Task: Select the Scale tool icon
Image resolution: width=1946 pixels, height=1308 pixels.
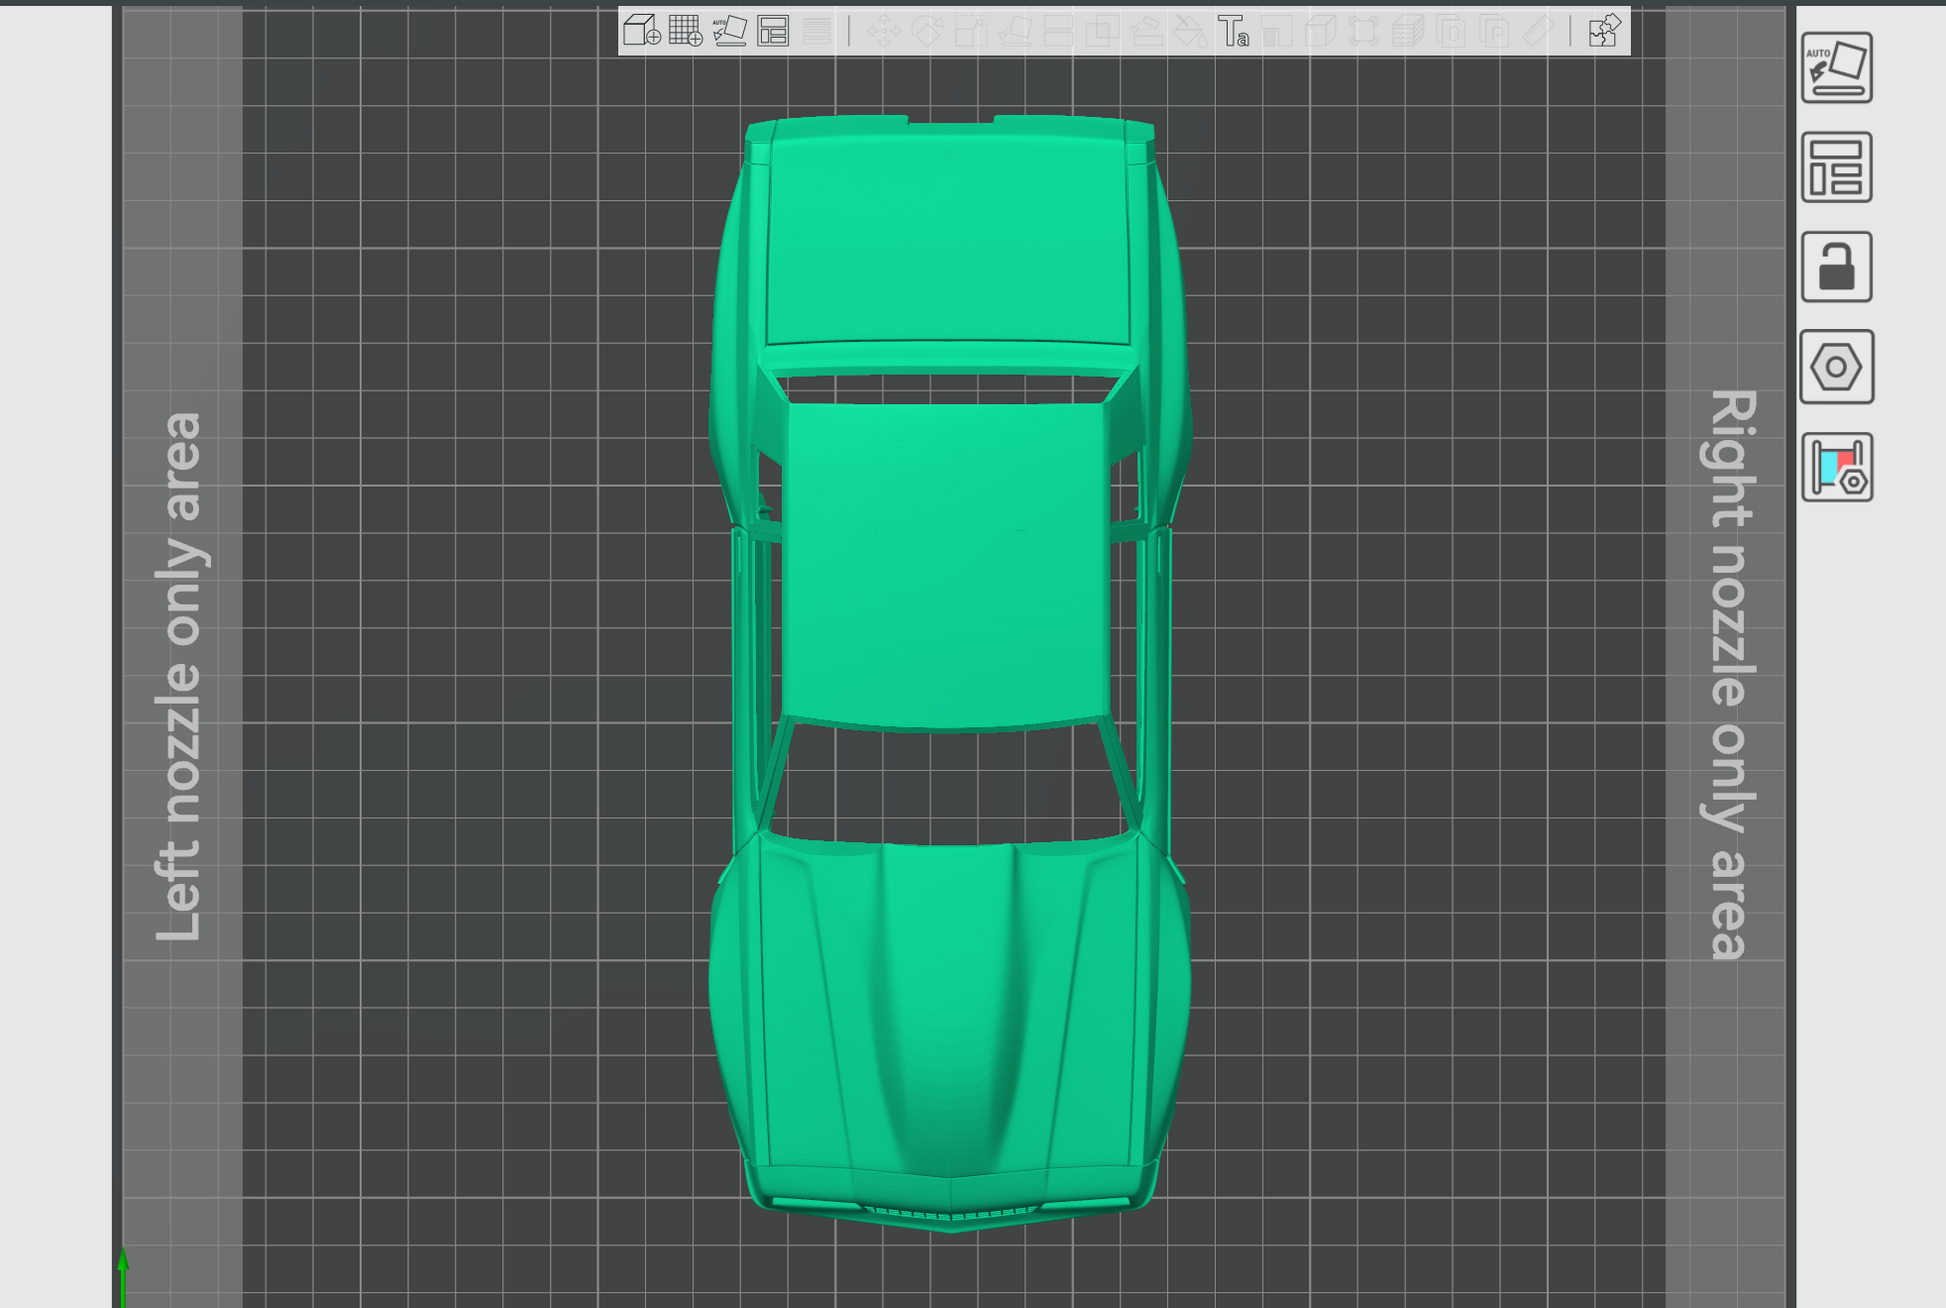Action: [x=970, y=31]
